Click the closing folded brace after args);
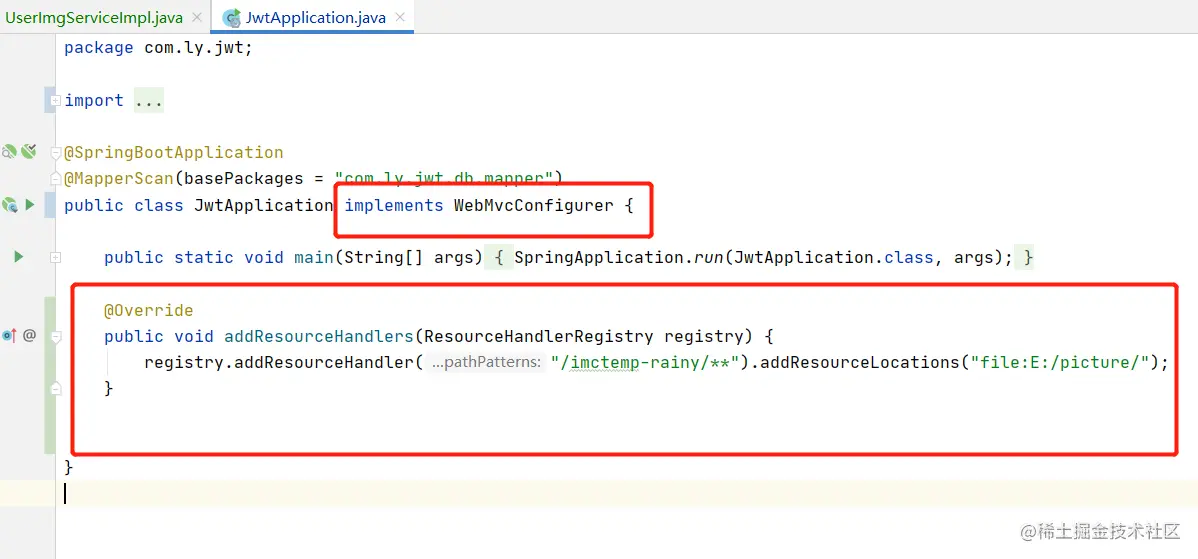1198x559 pixels. (1028, 257)
